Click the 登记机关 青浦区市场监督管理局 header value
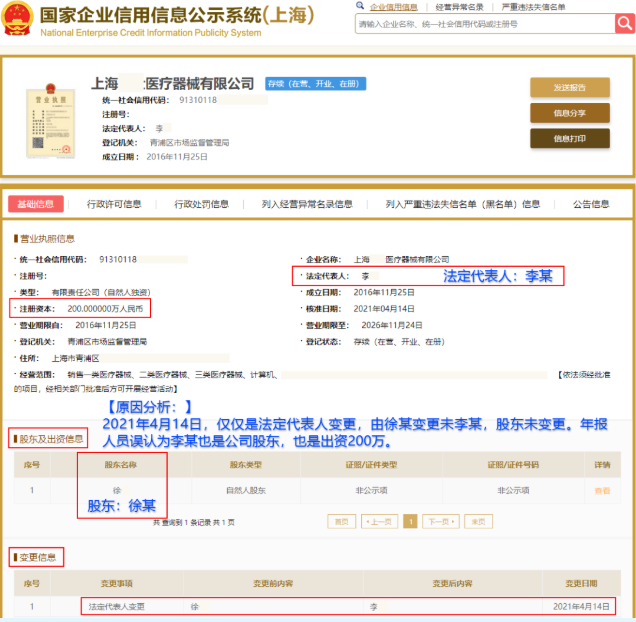636x622 pixels. click(189, 142)
